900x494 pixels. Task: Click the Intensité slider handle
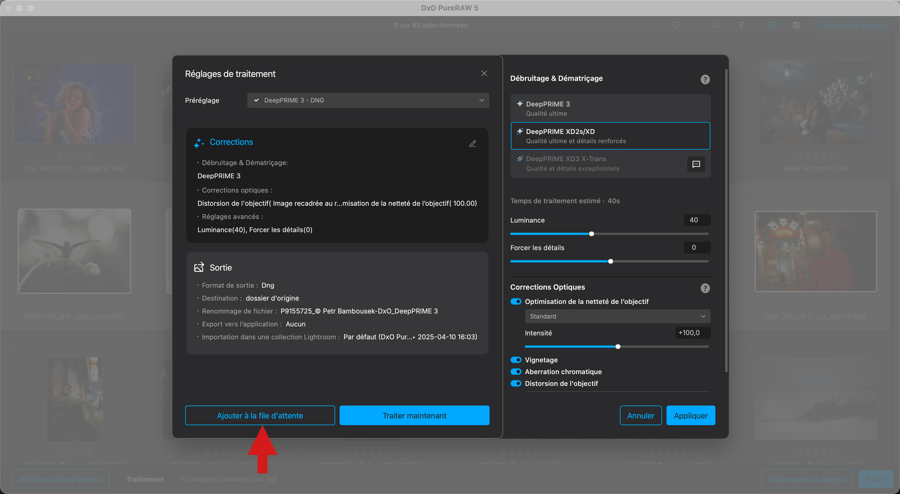pos(618,347)
